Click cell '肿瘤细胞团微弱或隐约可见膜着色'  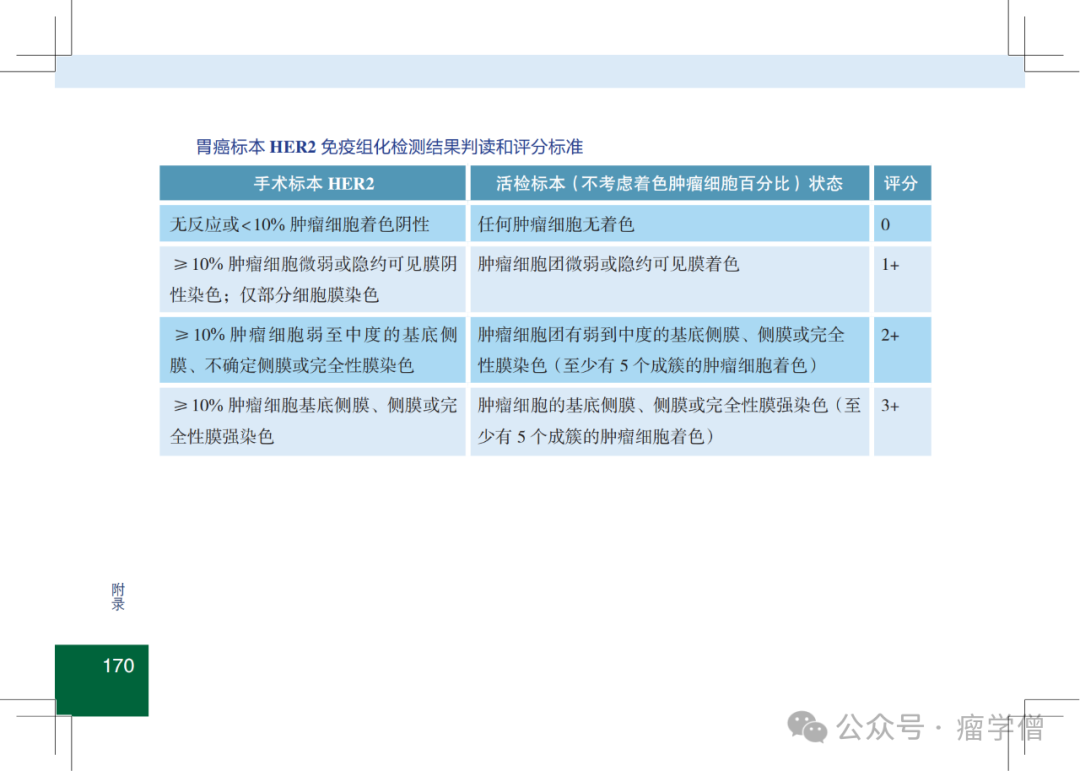tap(669, 279)
